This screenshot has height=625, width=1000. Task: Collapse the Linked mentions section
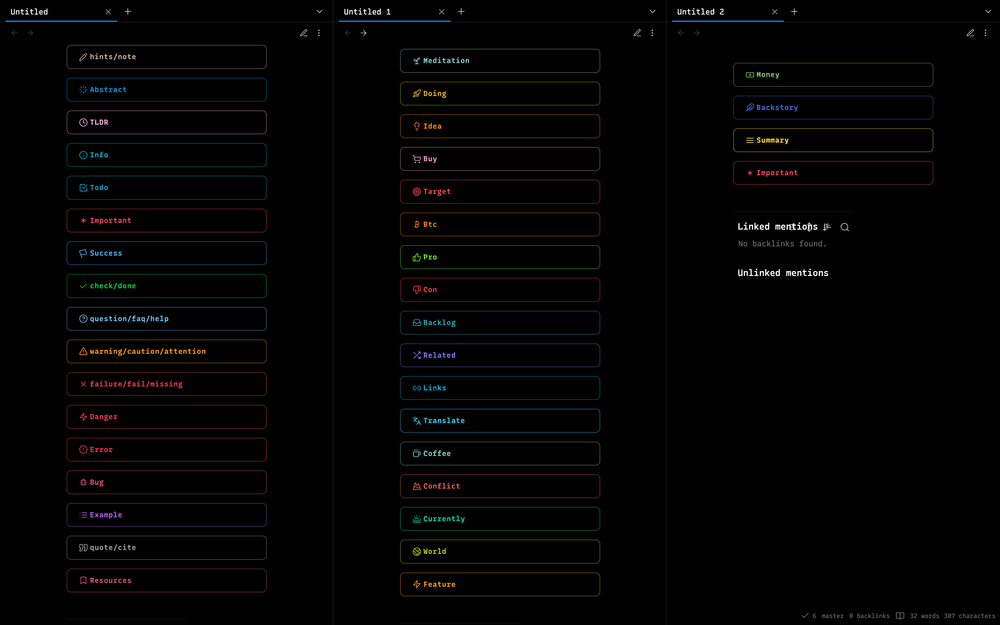(x=777, y=227)
